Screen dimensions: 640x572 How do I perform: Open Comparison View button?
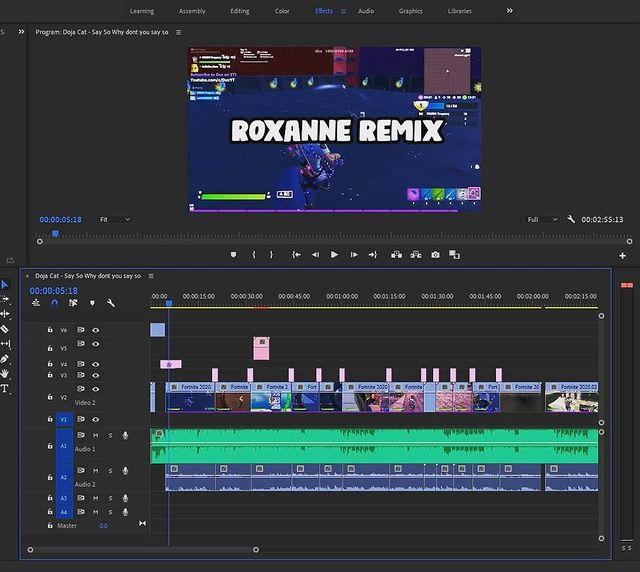click(454, 255)
